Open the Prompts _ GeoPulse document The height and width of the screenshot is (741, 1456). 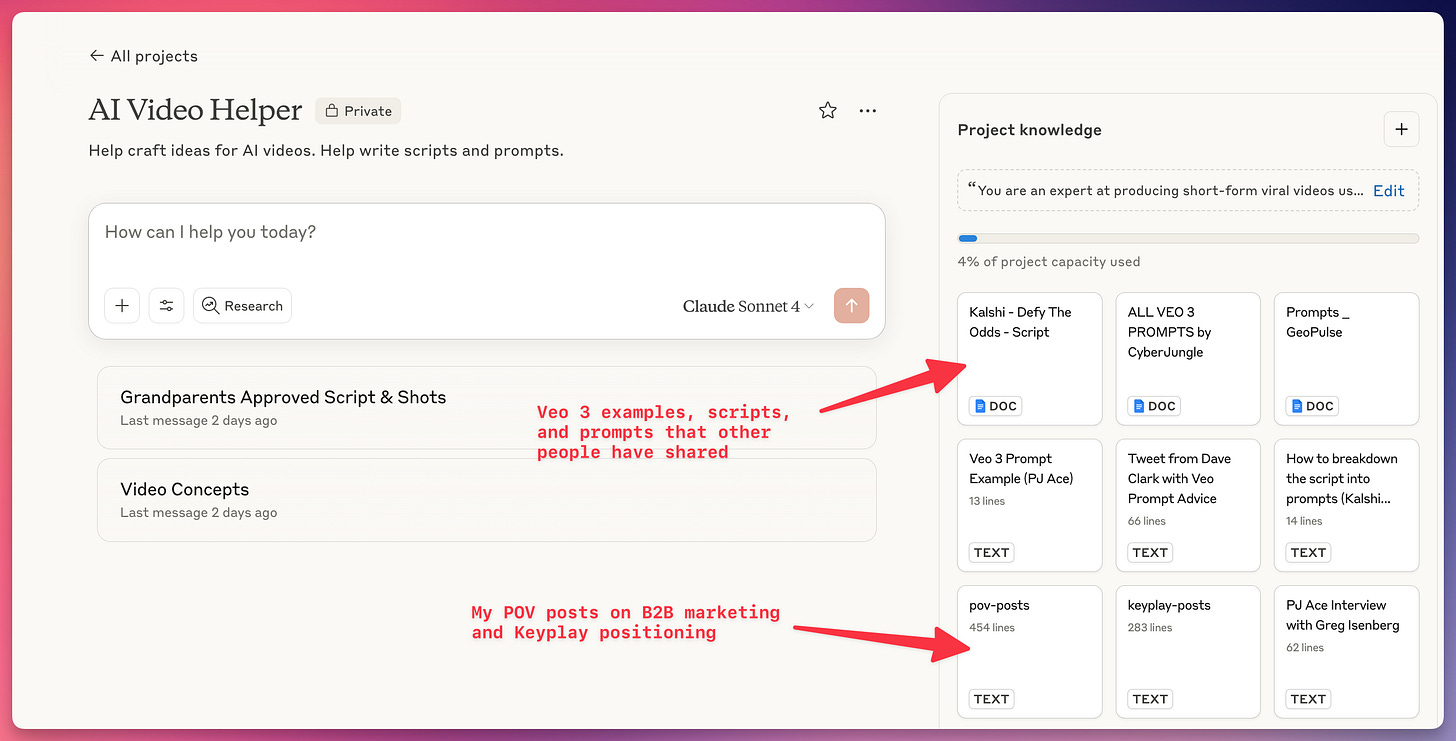click(x=1346, y=359)
